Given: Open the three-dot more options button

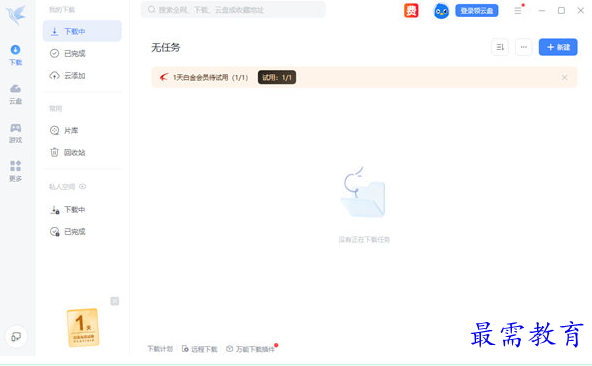Looking at the screenshot, I should click(x=523, y=47).
